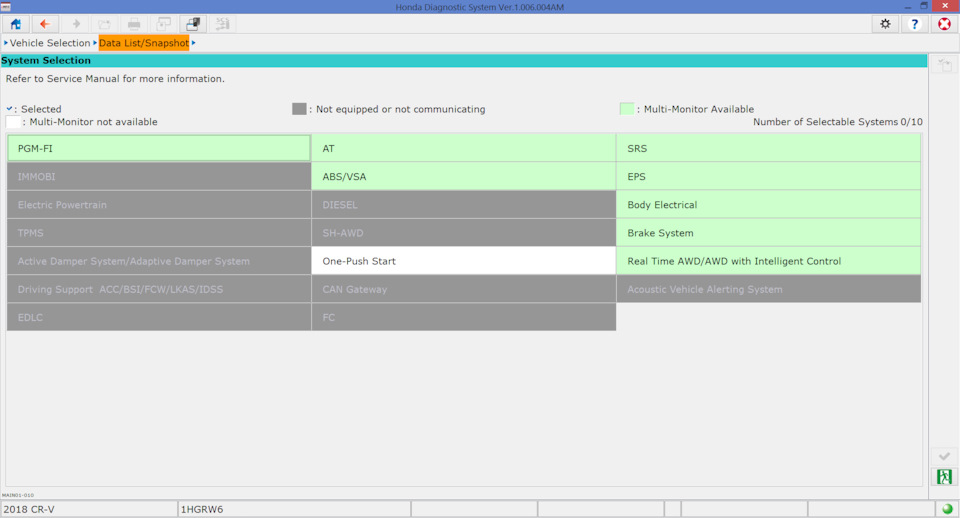Click Acoustic Vehicle Alerting System tile
This screenshot has width=960, height=518.
click(768, 289)
